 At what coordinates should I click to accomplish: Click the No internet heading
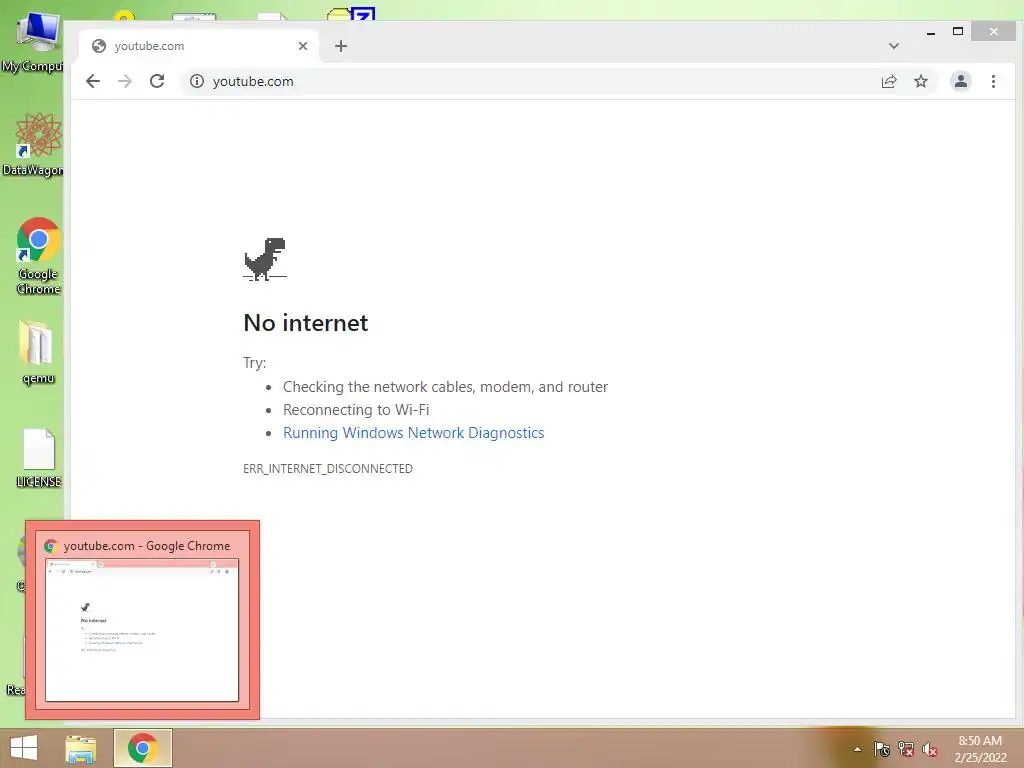point(306,323)
